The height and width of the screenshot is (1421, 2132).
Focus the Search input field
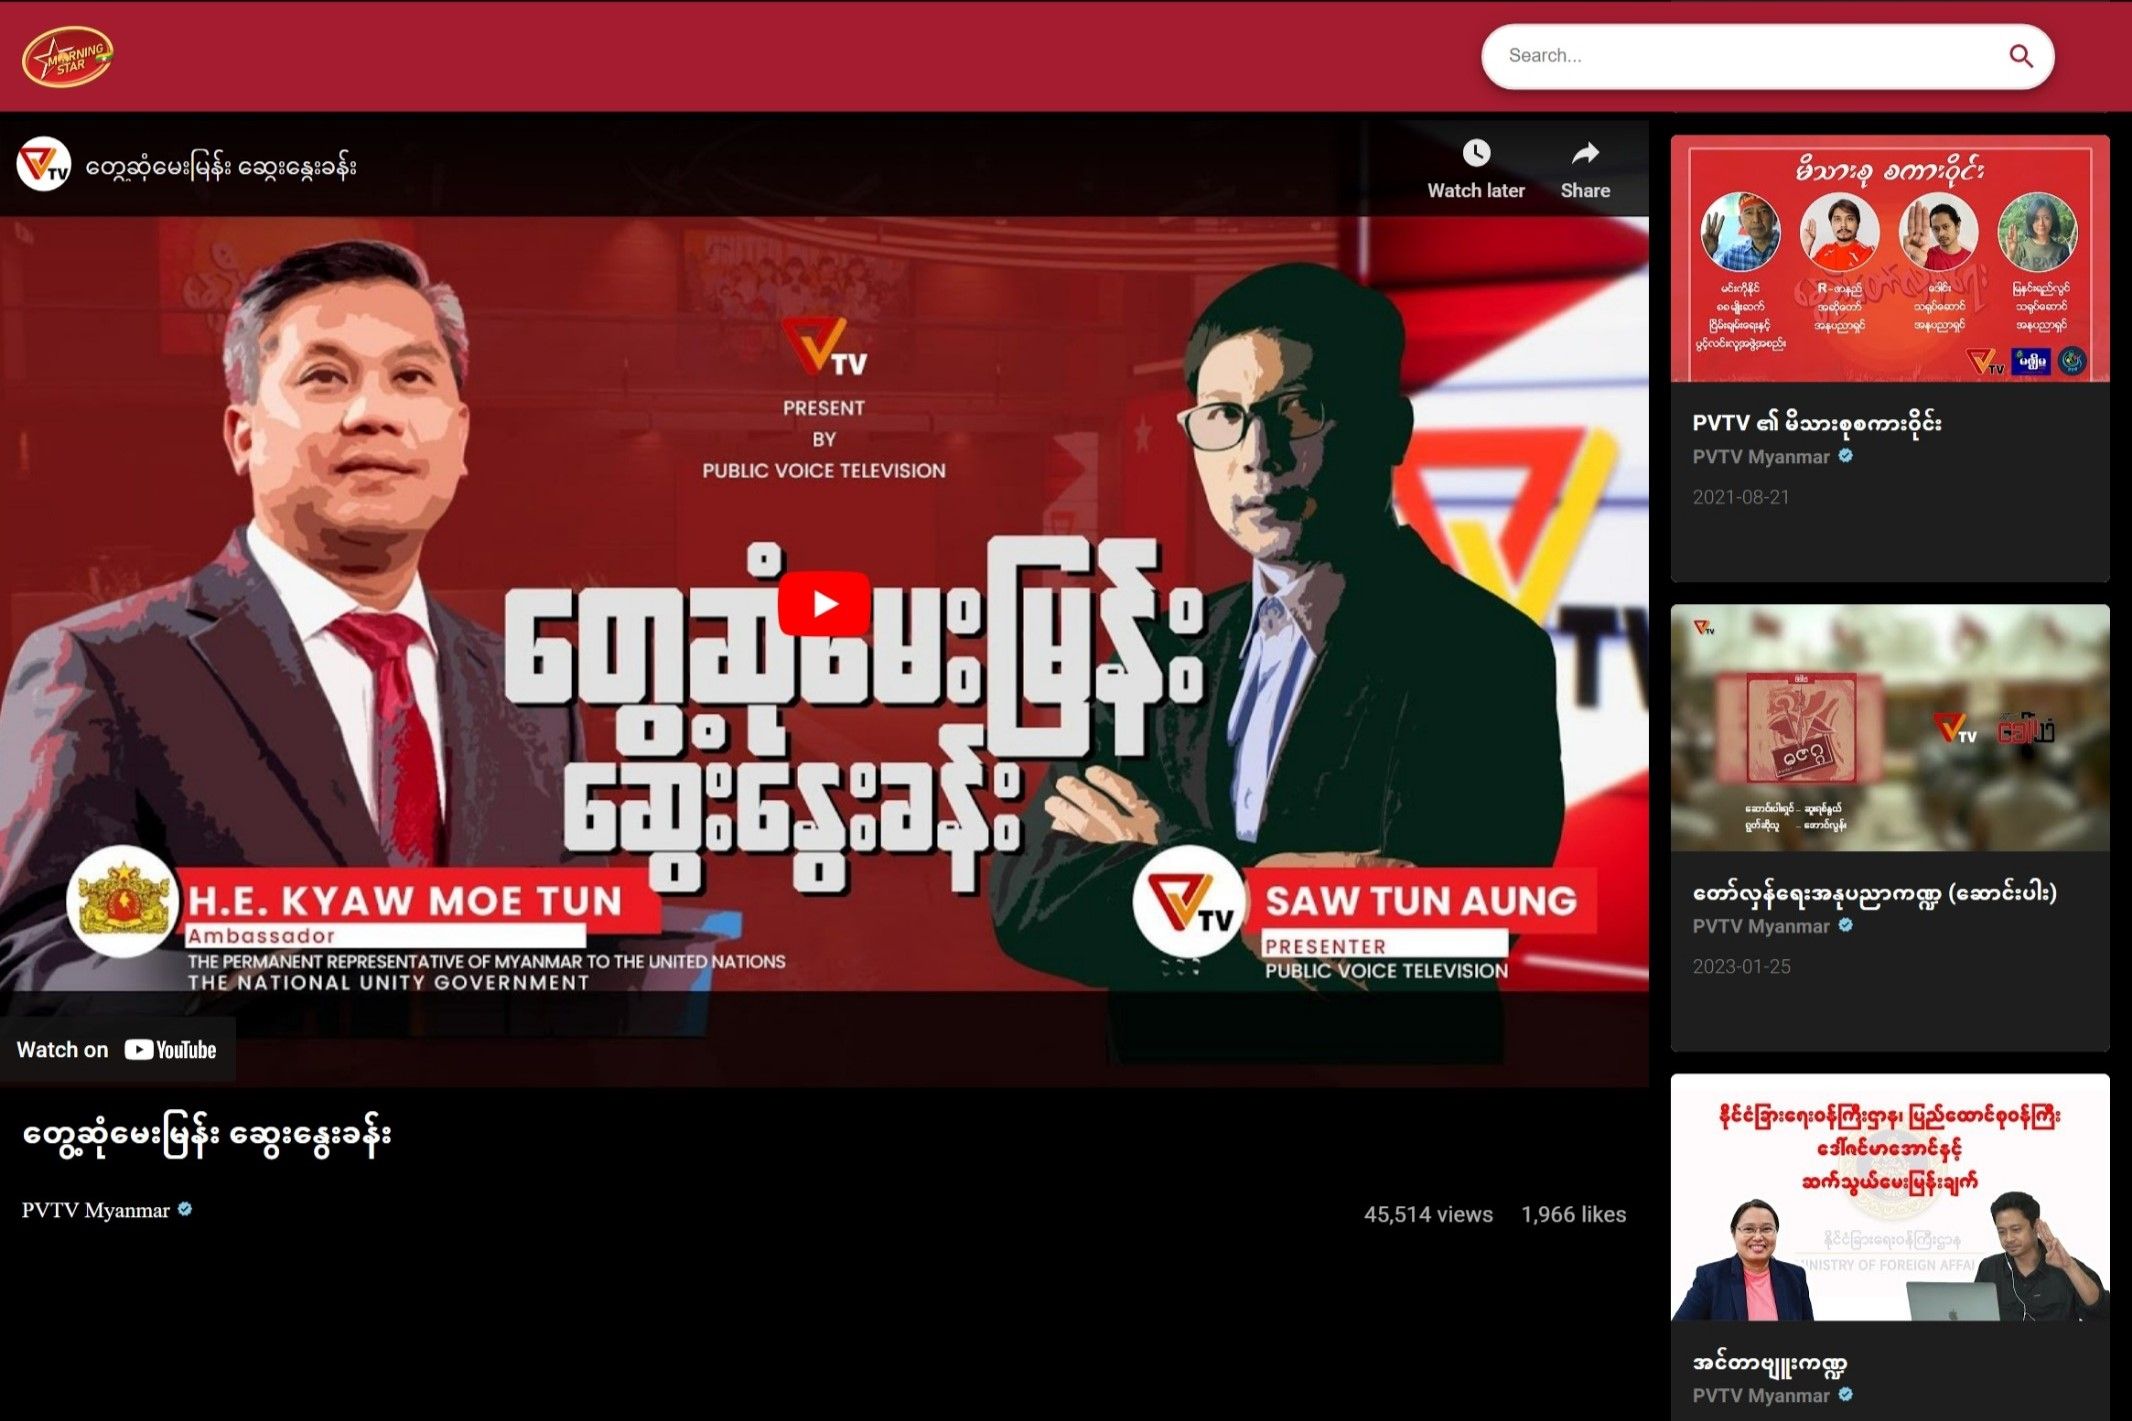(1740, 56)
